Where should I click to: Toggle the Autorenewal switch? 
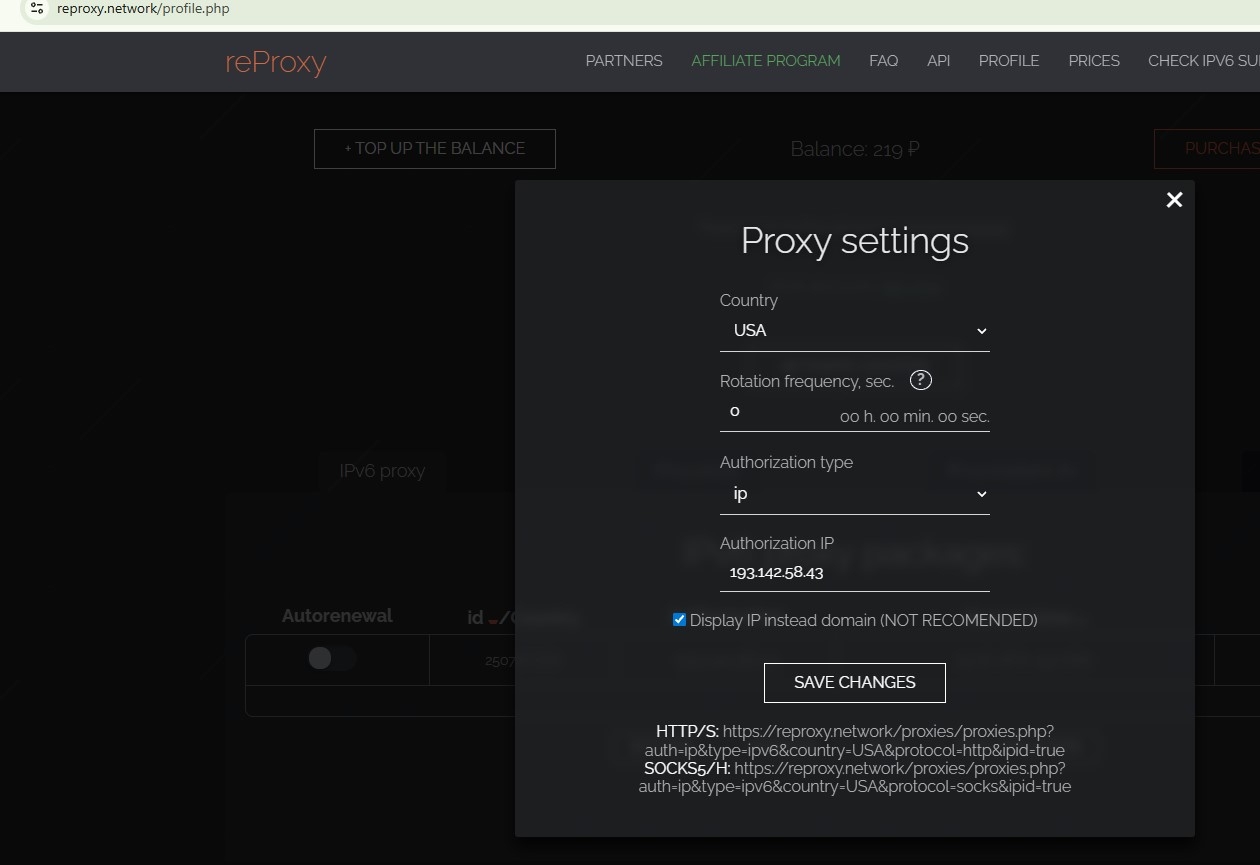[x=331, y=658]
